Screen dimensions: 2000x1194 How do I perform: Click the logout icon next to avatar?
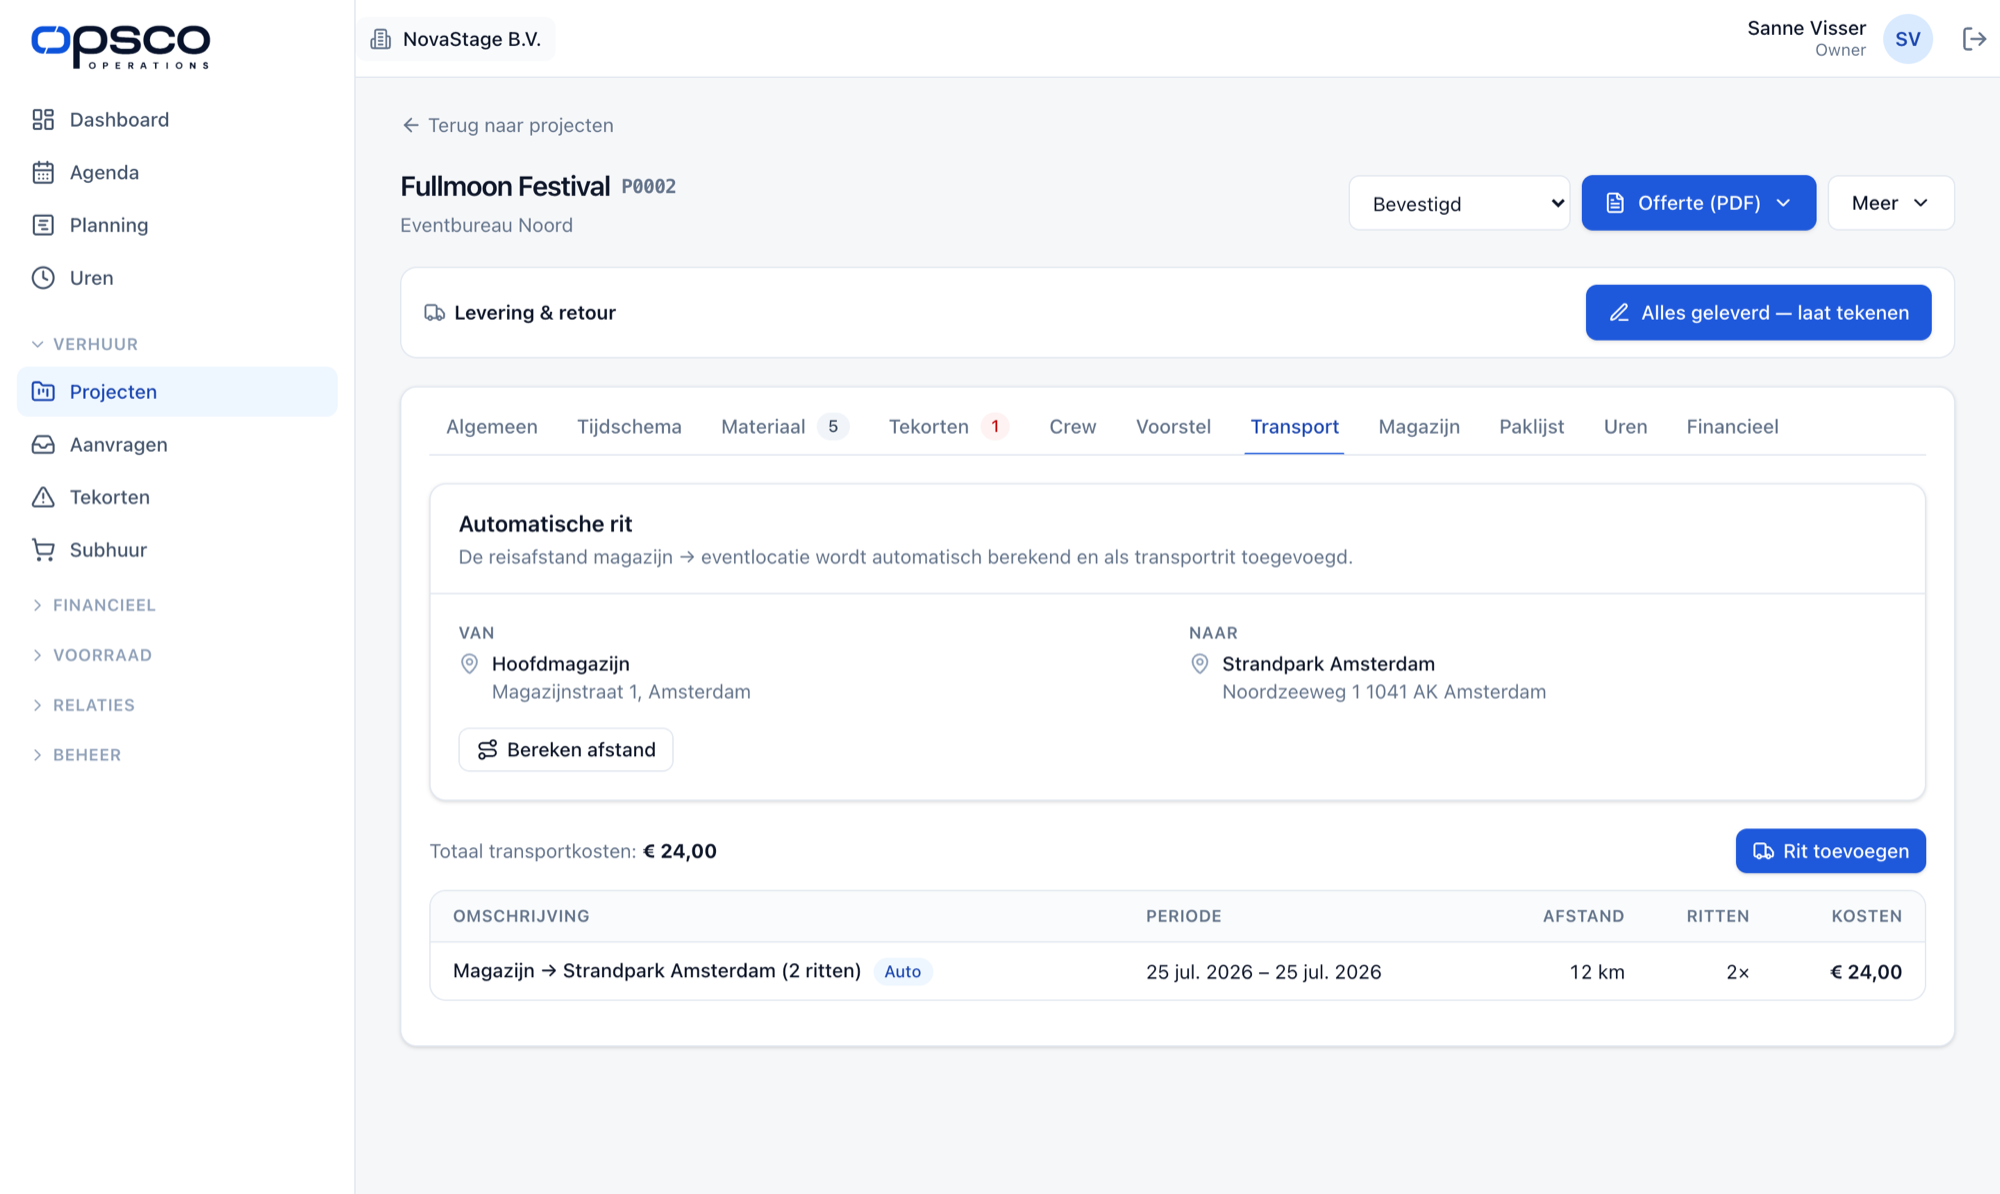1974,39
